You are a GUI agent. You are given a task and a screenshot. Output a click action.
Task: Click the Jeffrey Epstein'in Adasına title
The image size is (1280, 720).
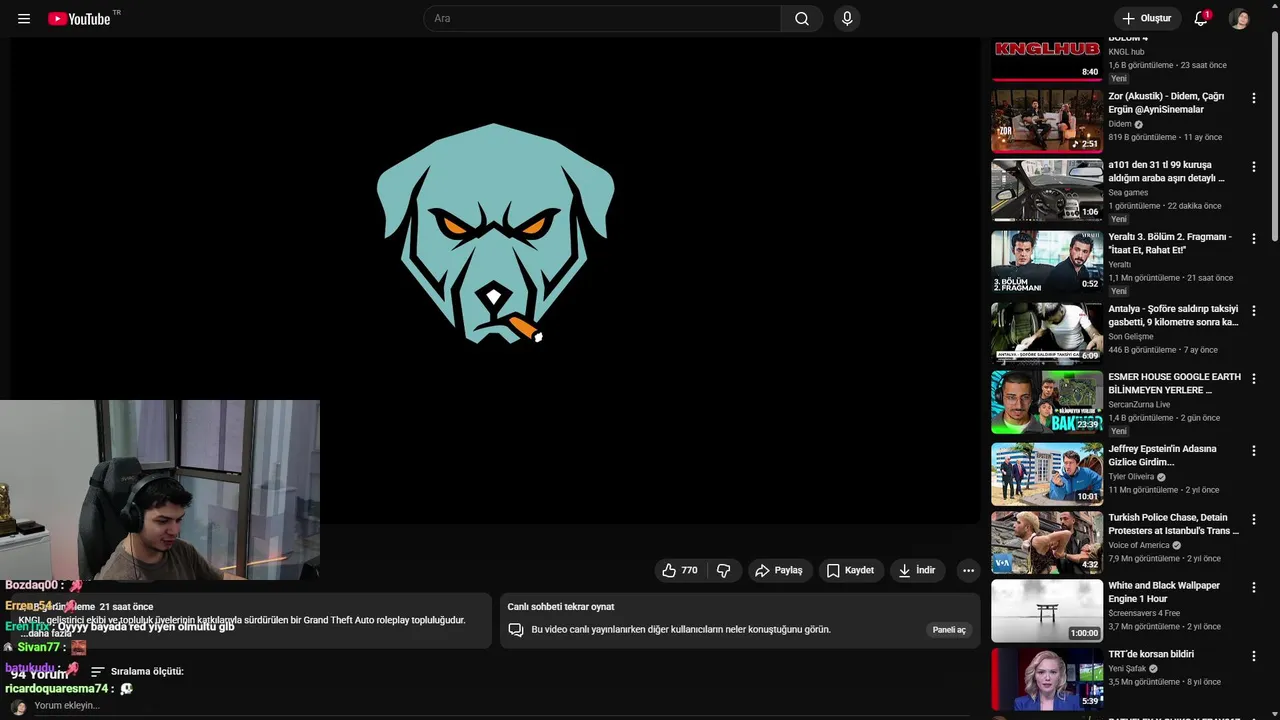pos(1162,455)
